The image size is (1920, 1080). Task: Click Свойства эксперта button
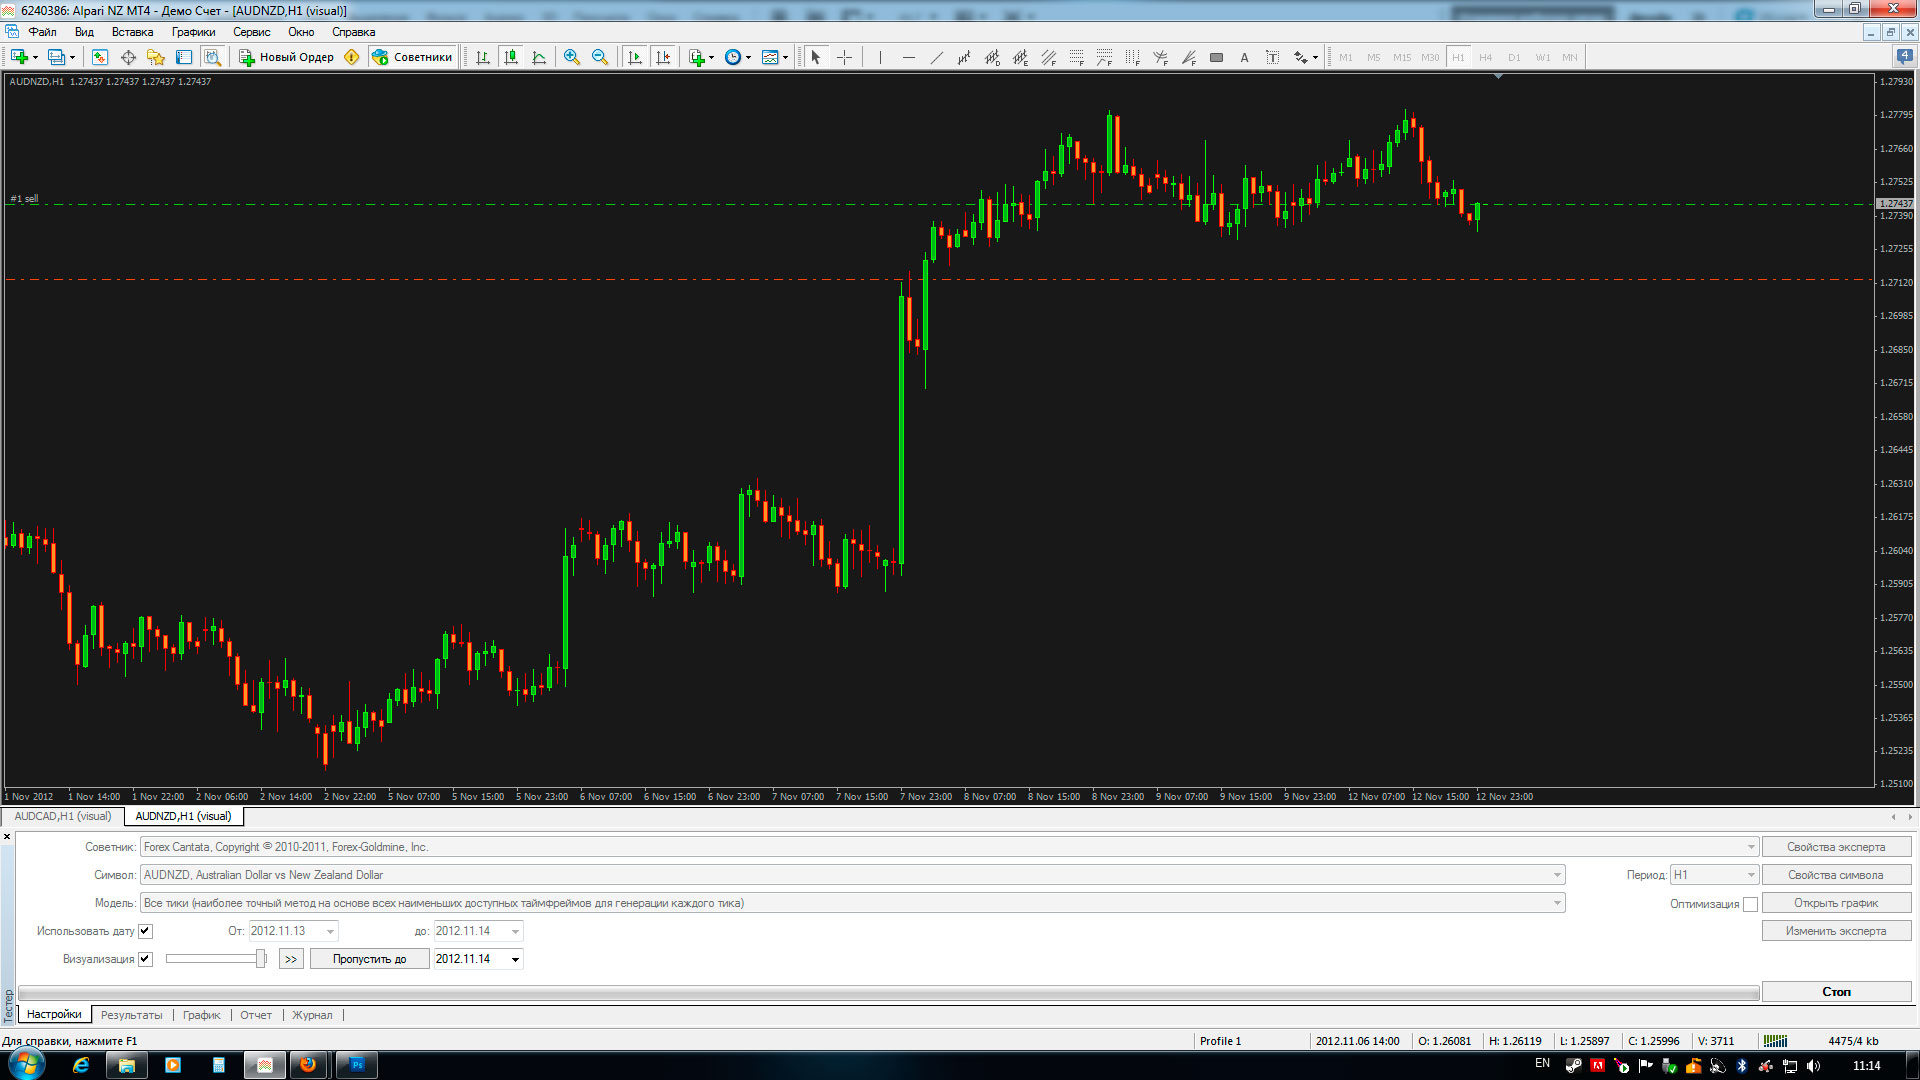click(1836, 847)
